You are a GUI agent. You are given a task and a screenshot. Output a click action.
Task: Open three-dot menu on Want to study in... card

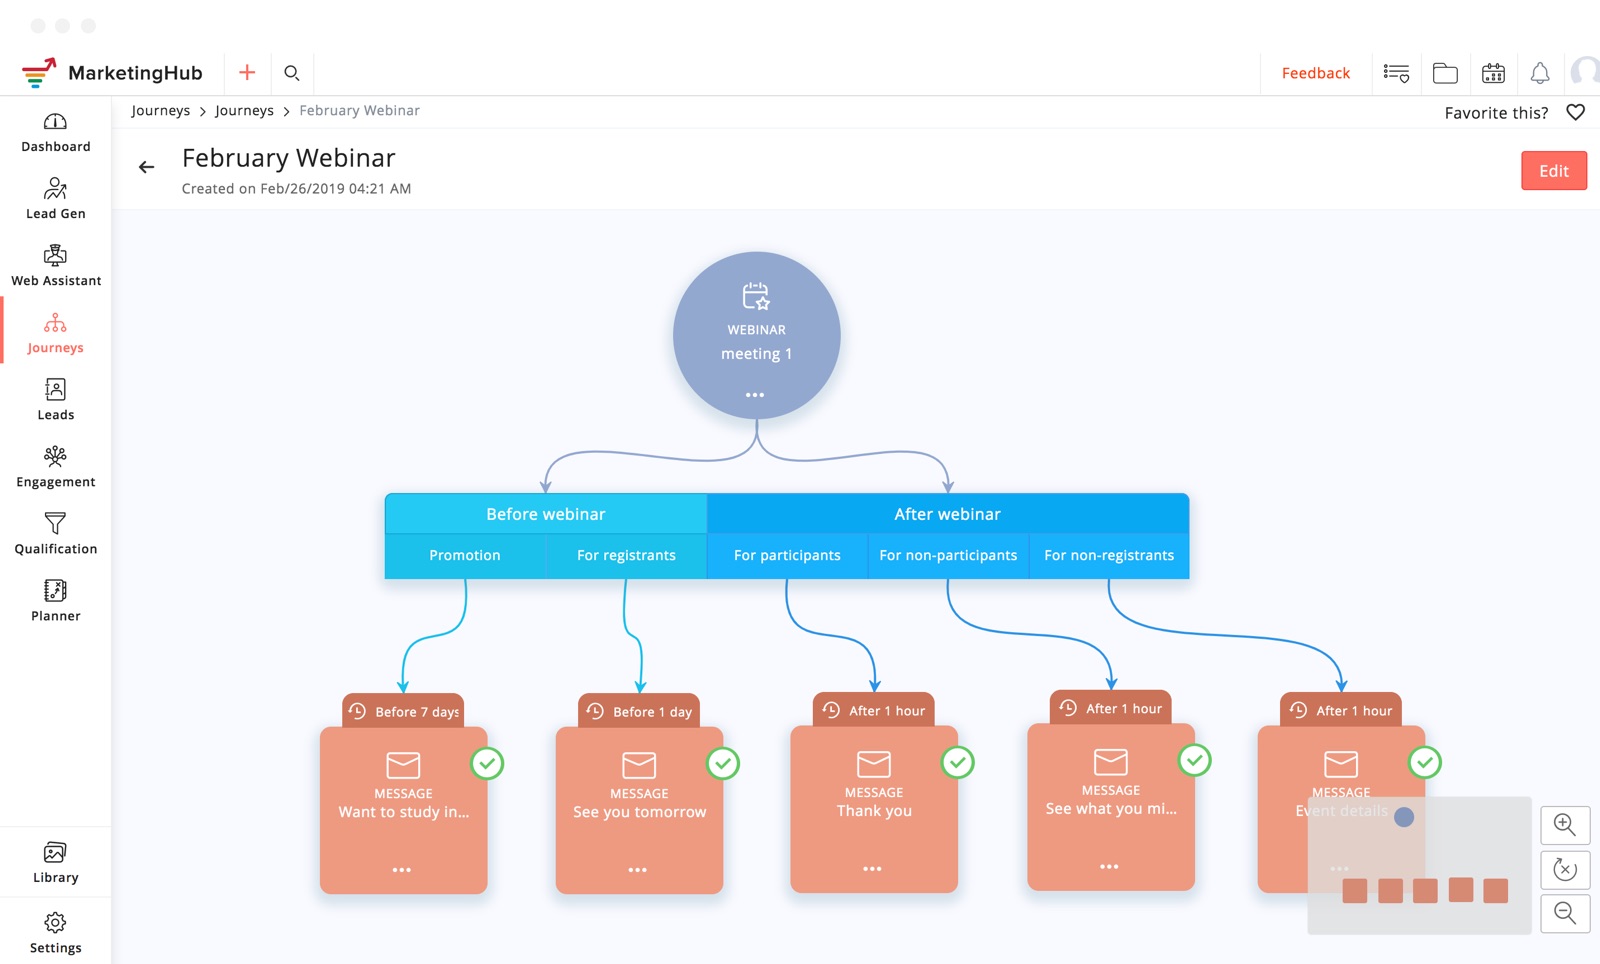(402, 870)
